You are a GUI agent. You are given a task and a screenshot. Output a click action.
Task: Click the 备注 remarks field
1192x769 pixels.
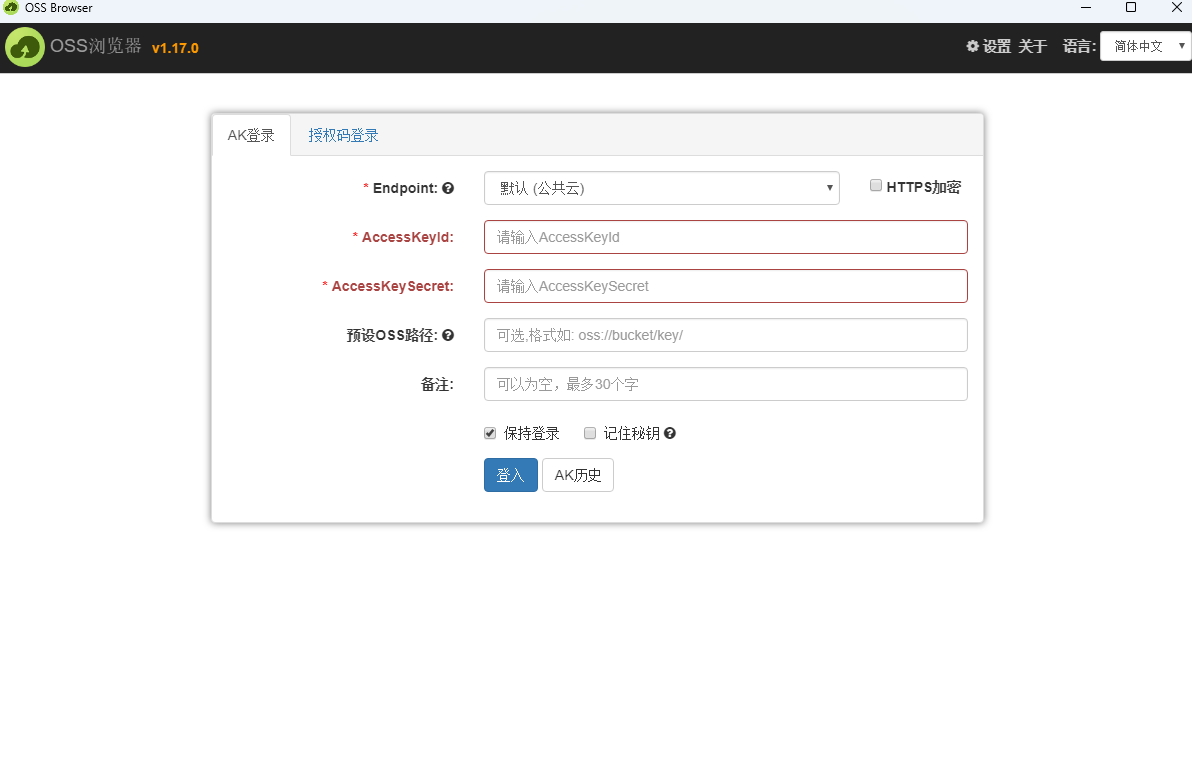[725, 384]
